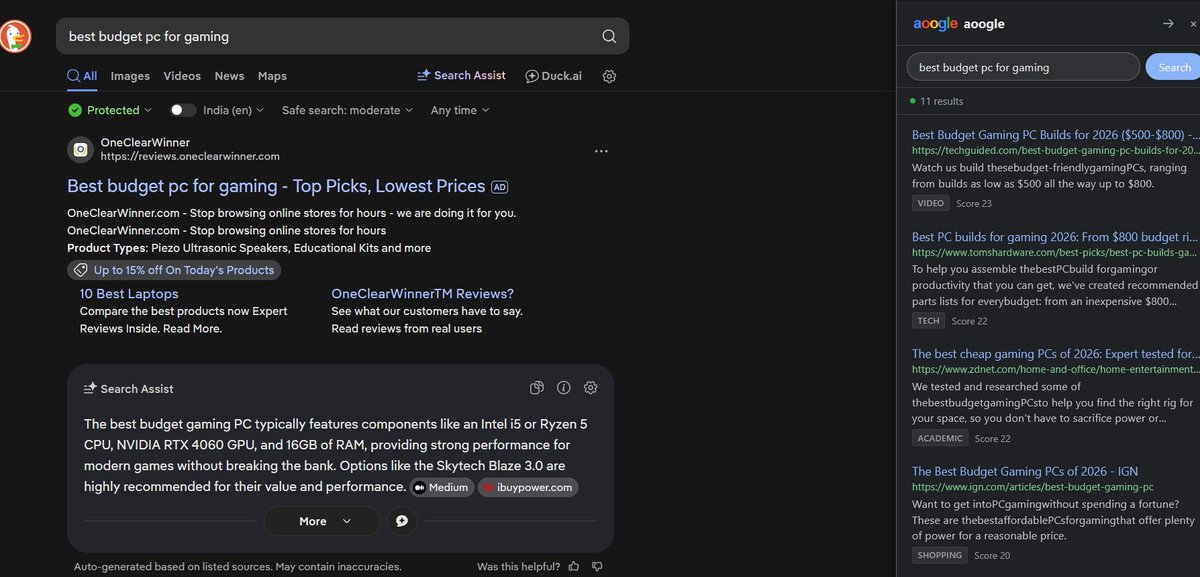This screenshot has height=577, width=1200.
Task: Open the Best budget pc for gaming ad link
Action: [276, 186]
